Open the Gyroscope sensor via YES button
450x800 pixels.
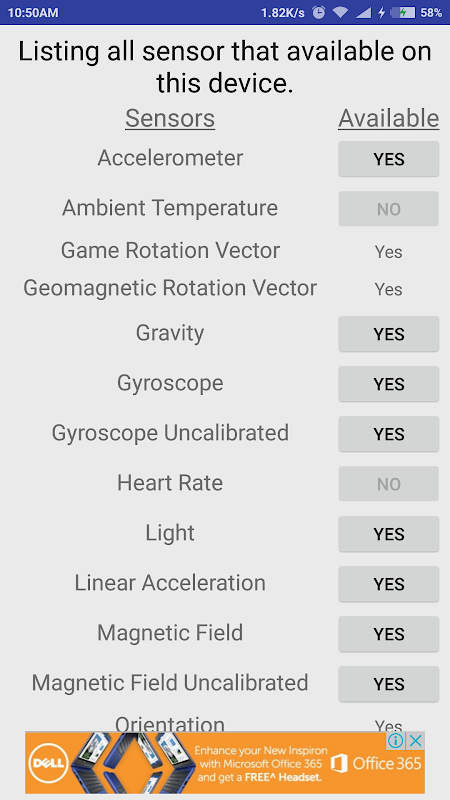coord(388,384)
